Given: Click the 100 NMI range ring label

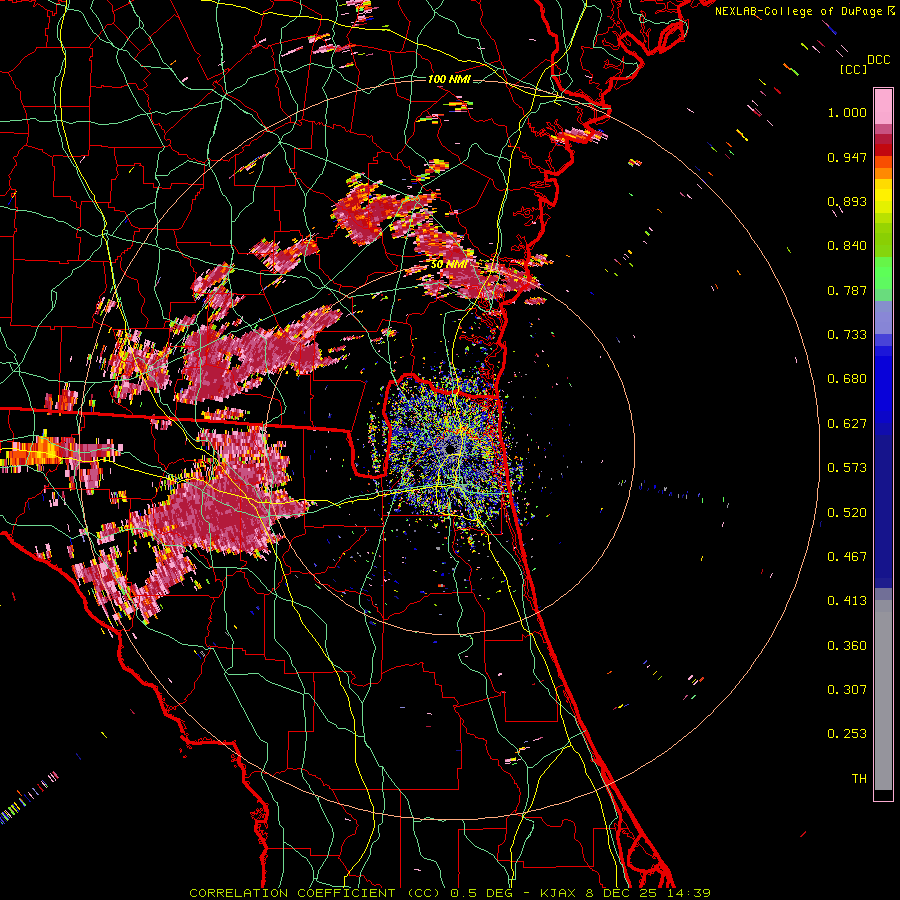Looking at the screenshot, I should coord(449,79).
